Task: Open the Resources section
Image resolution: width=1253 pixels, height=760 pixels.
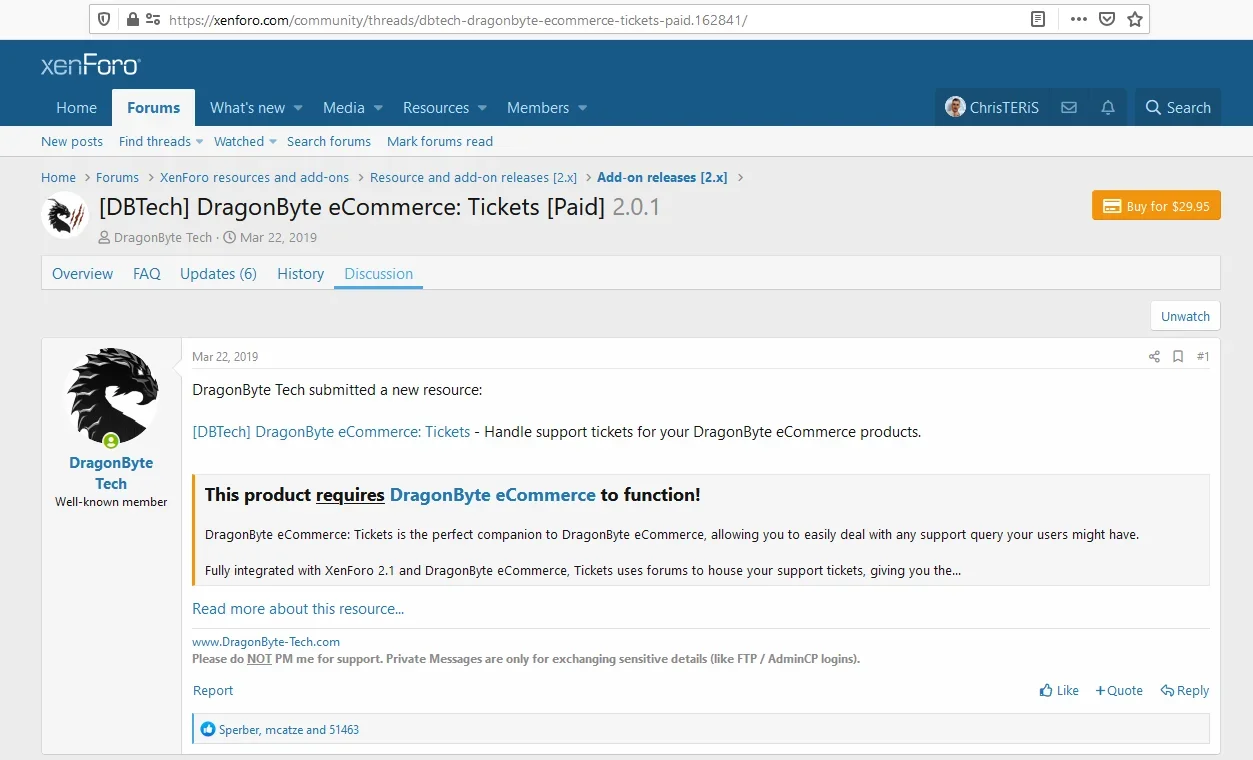Action: click(x=436, y=107)
